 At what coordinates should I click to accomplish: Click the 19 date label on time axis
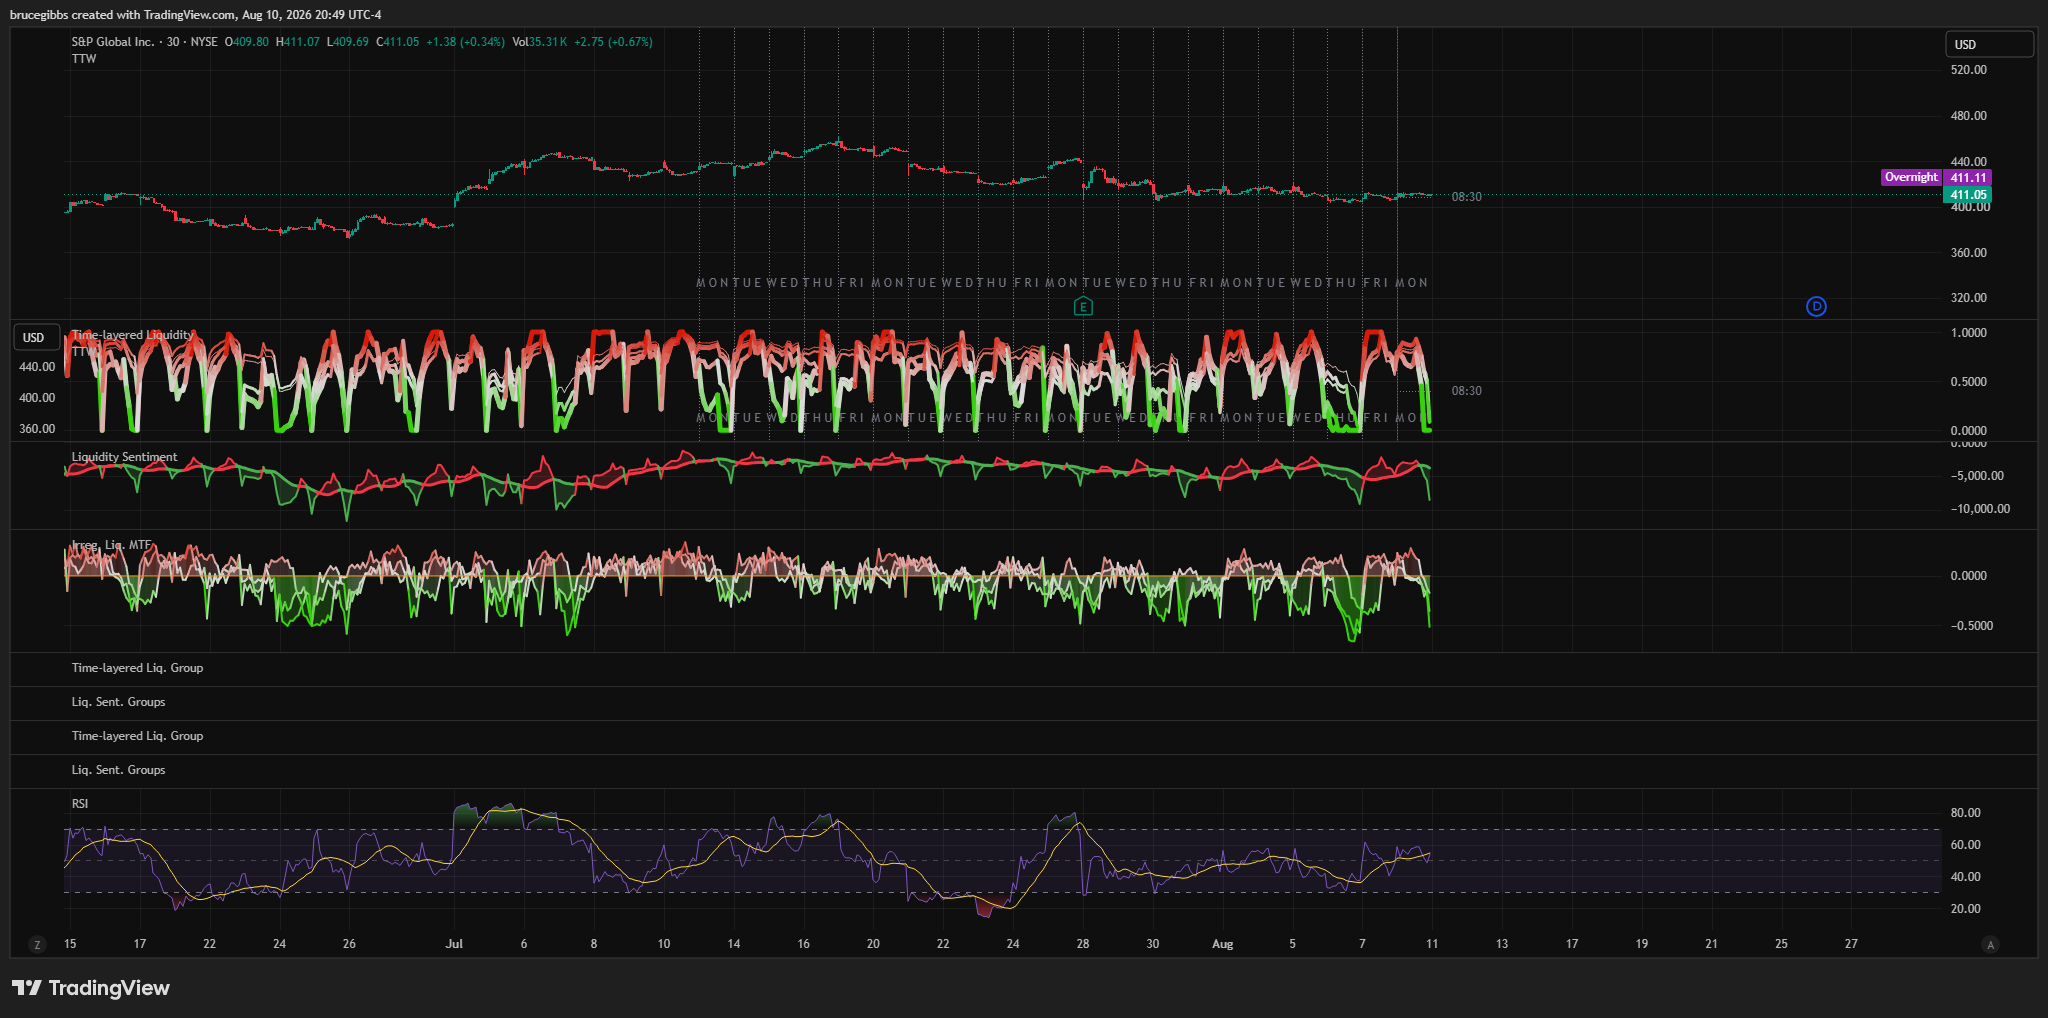click(1642, 944)
